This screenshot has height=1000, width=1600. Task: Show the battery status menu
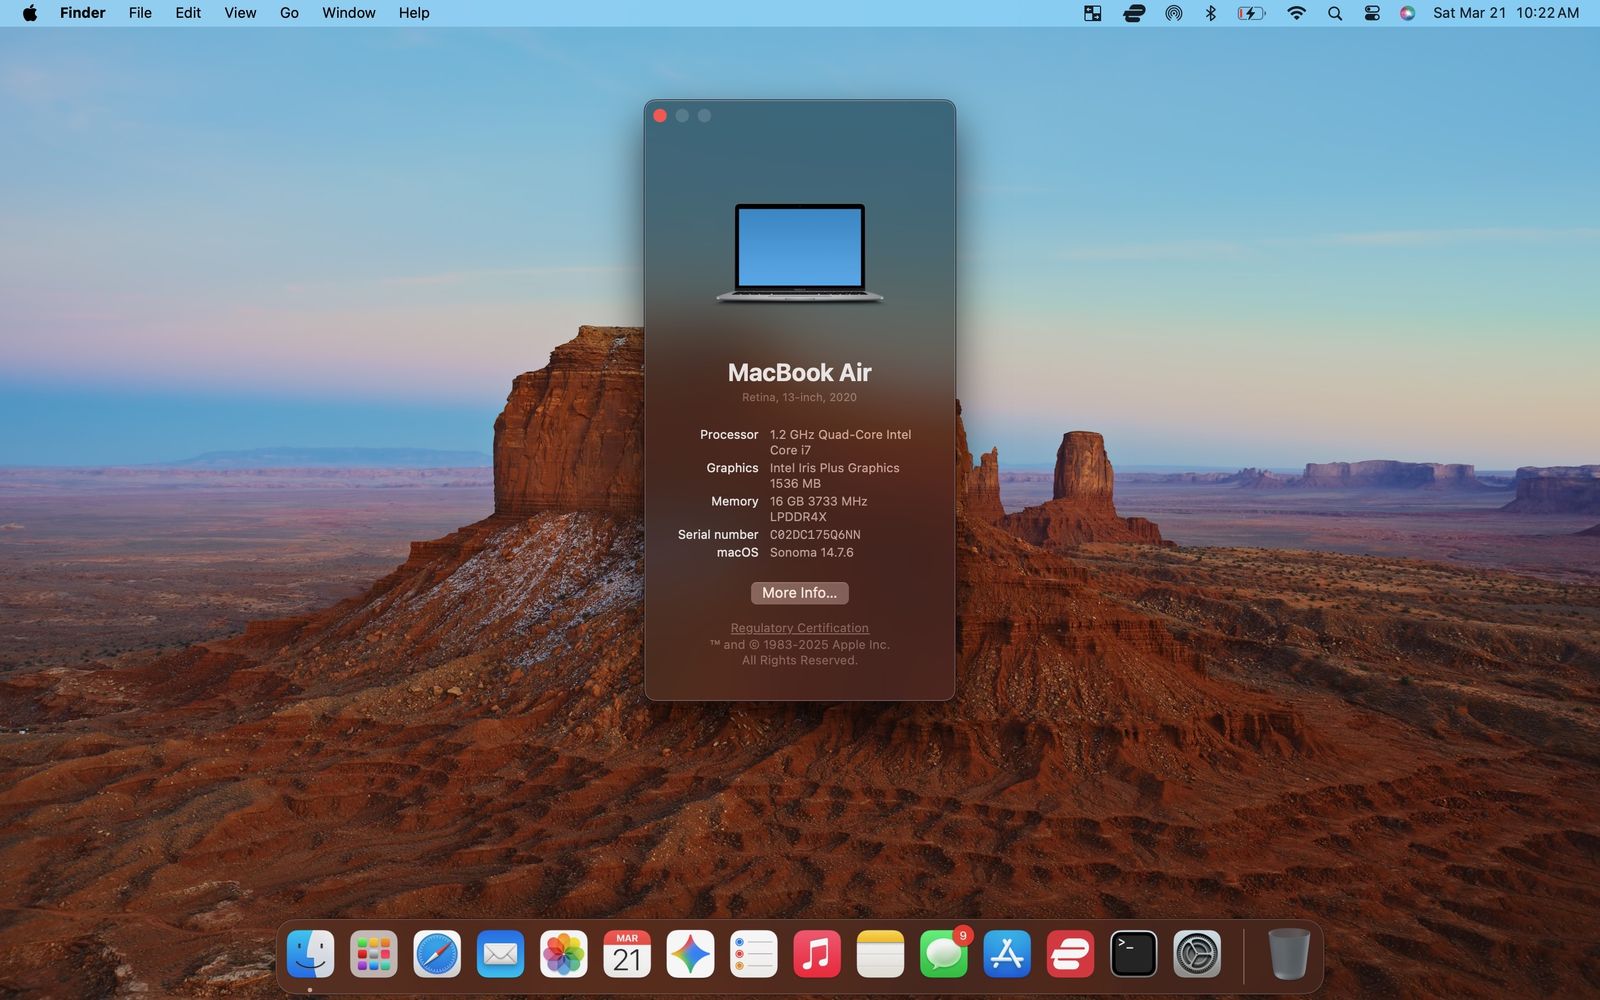point(1251,13)
